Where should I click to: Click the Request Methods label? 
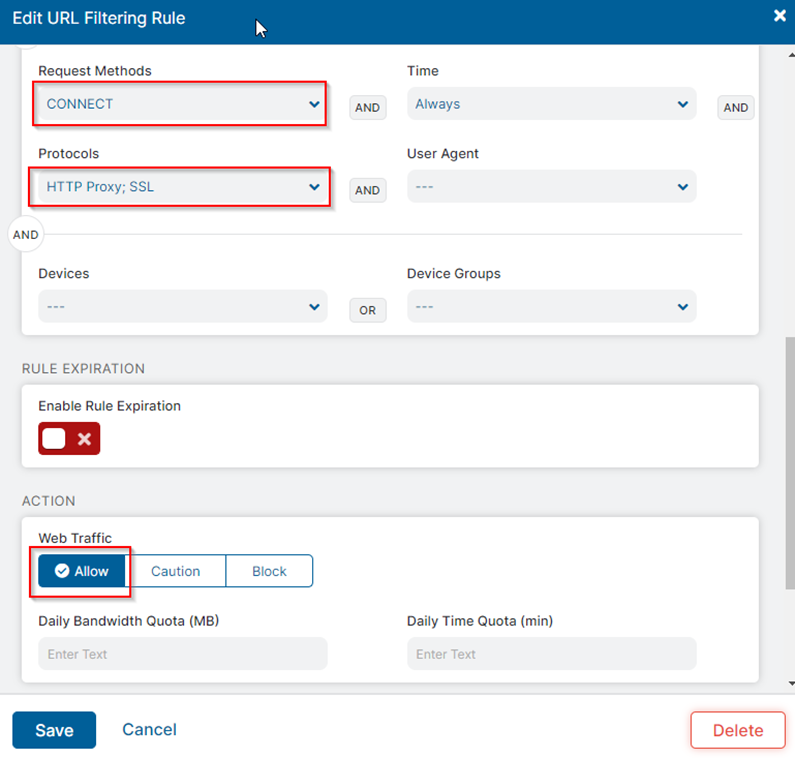[x=95, y=70]
